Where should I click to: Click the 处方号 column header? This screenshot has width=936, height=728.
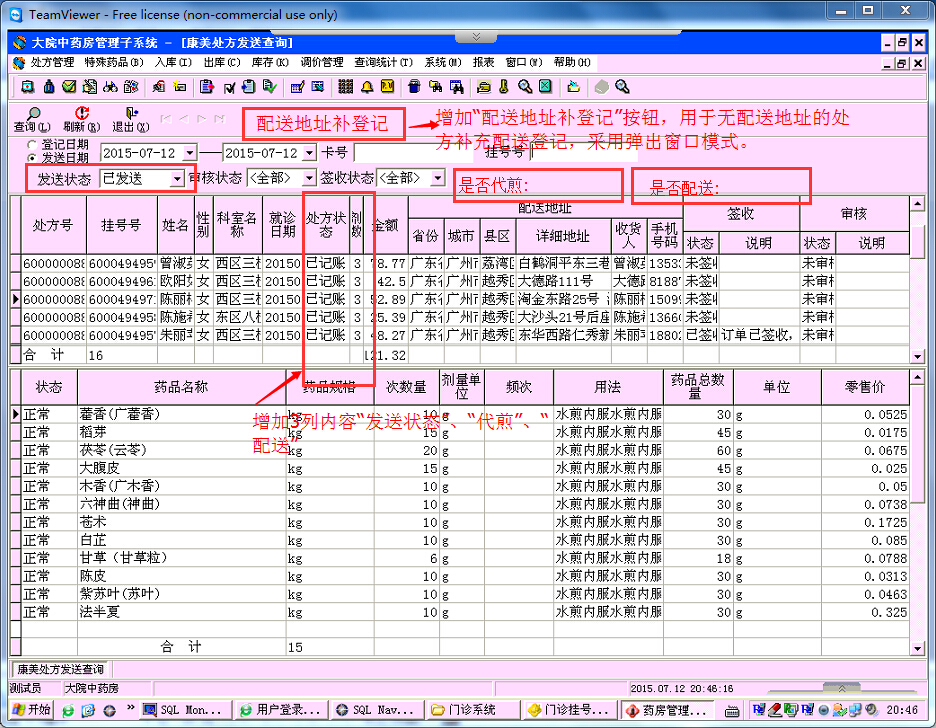click(54, 225)
